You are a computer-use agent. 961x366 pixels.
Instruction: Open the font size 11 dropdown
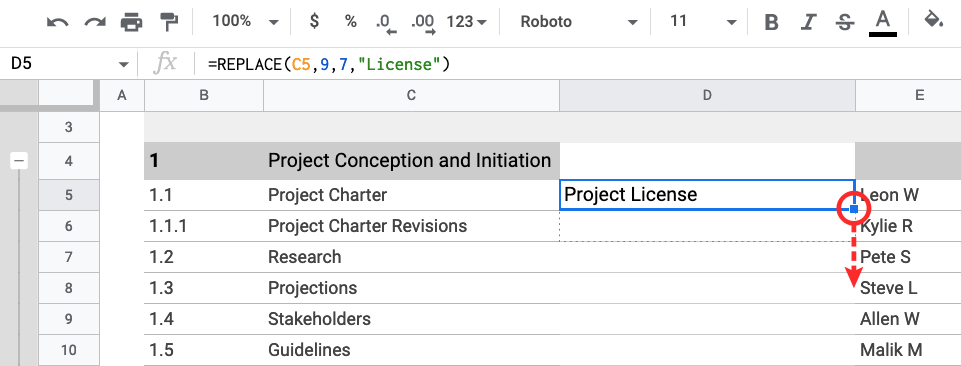[702, 22]
